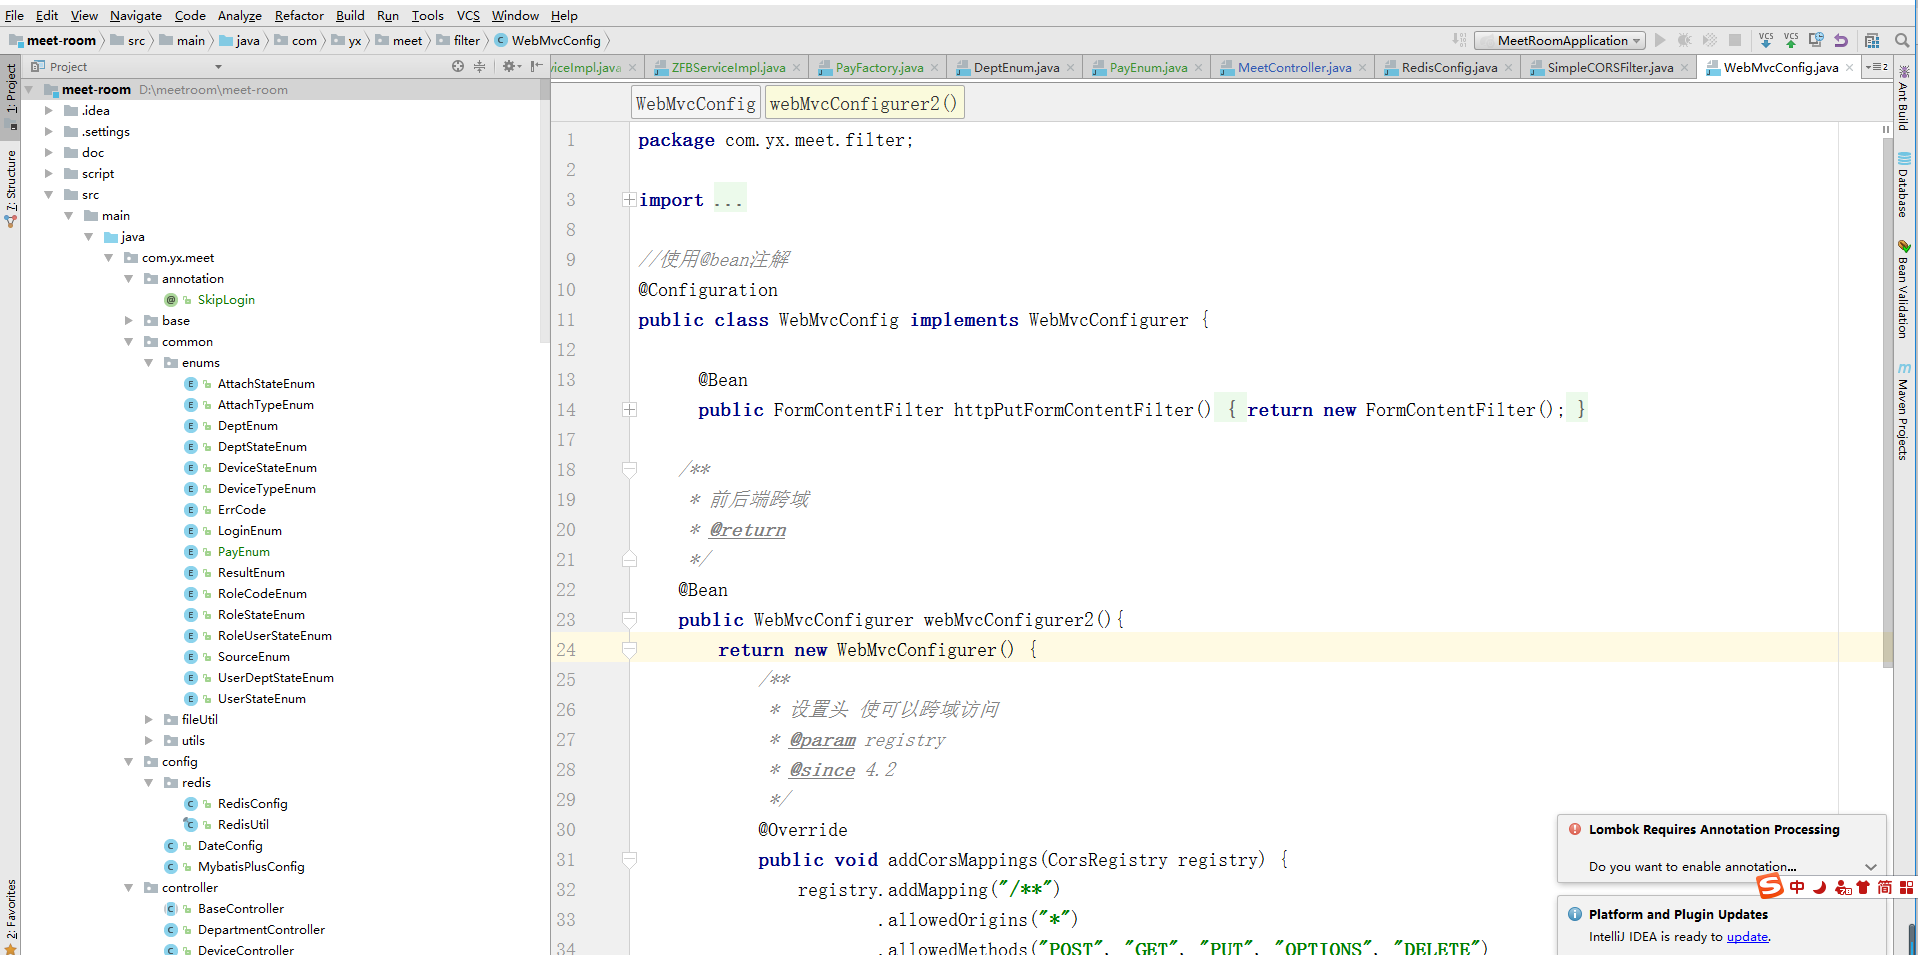Open the Ant Build side panel
The height and width of the screenshot is (955, 1918).
1903,99
